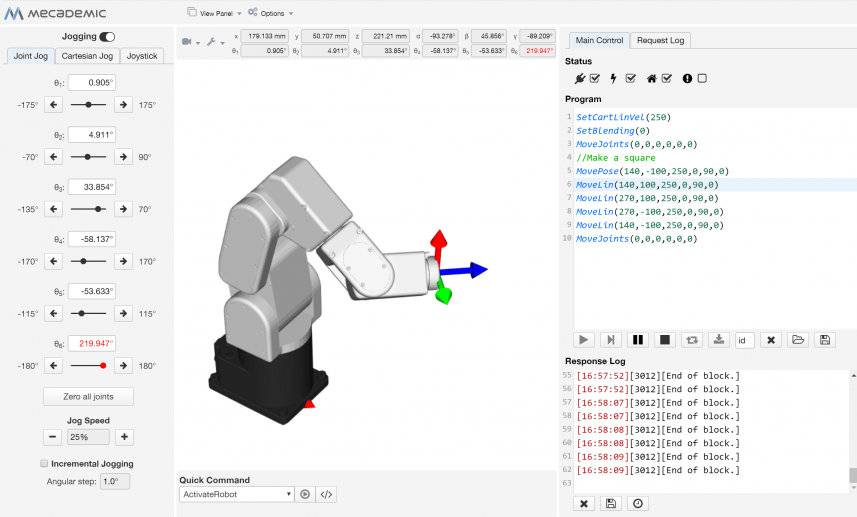Open the wrench tool dropdown
857x517 pixels.
(x=215, y=42)
